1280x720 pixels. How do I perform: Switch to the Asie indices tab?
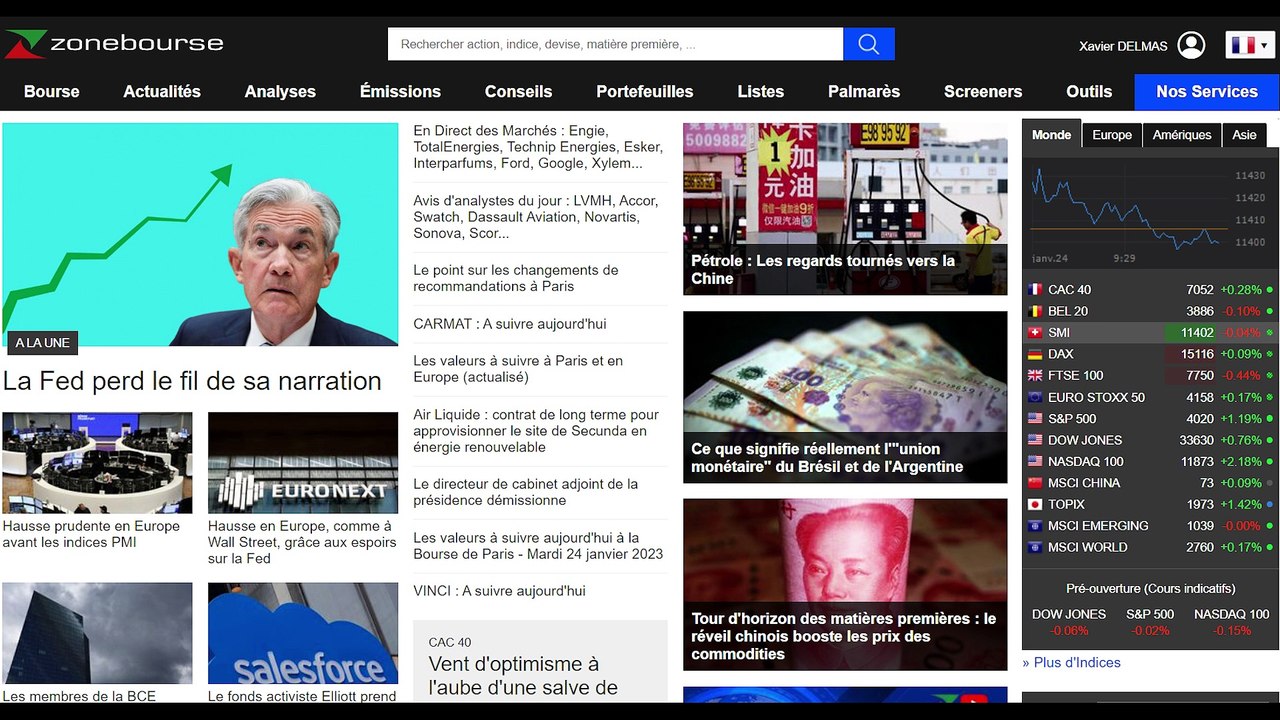pyautogui.click(x=1244, y=135)
